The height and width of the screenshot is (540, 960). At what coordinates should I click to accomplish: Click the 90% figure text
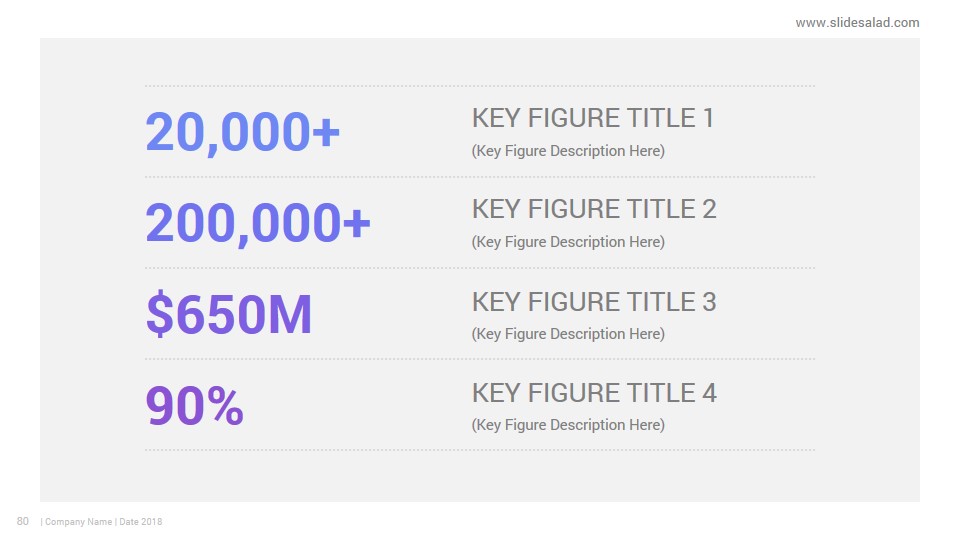195,405
